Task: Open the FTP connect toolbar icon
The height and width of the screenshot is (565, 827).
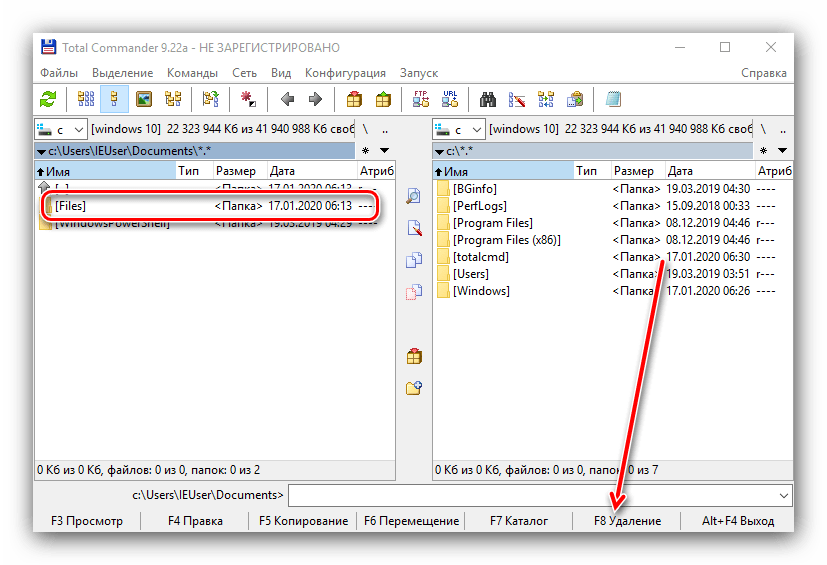Action: coord(421,99)
